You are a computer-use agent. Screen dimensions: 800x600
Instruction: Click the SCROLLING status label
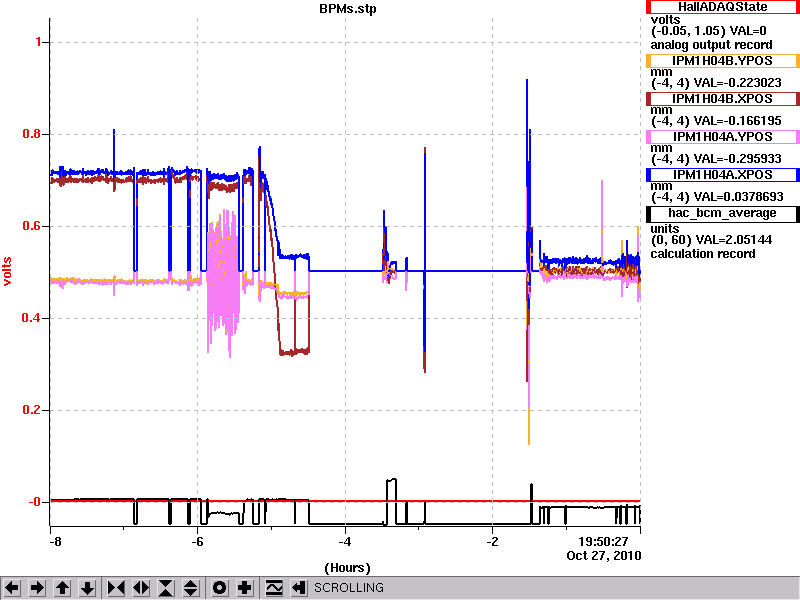tap(349, 588)
